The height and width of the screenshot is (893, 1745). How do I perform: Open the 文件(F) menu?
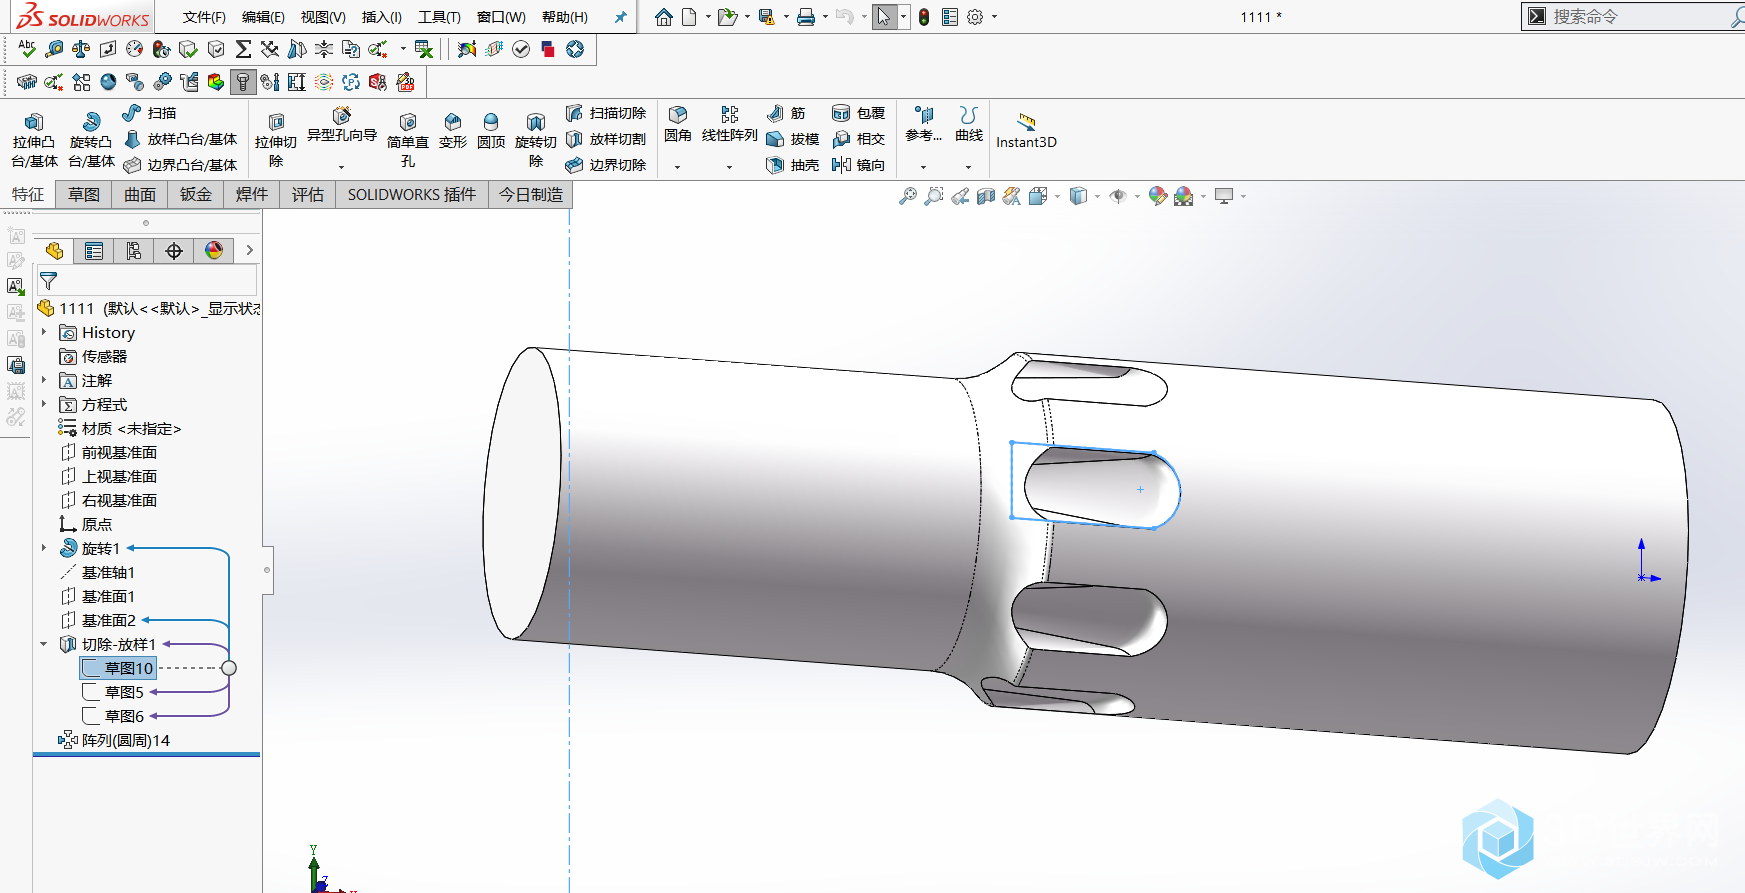click(204, 17)
